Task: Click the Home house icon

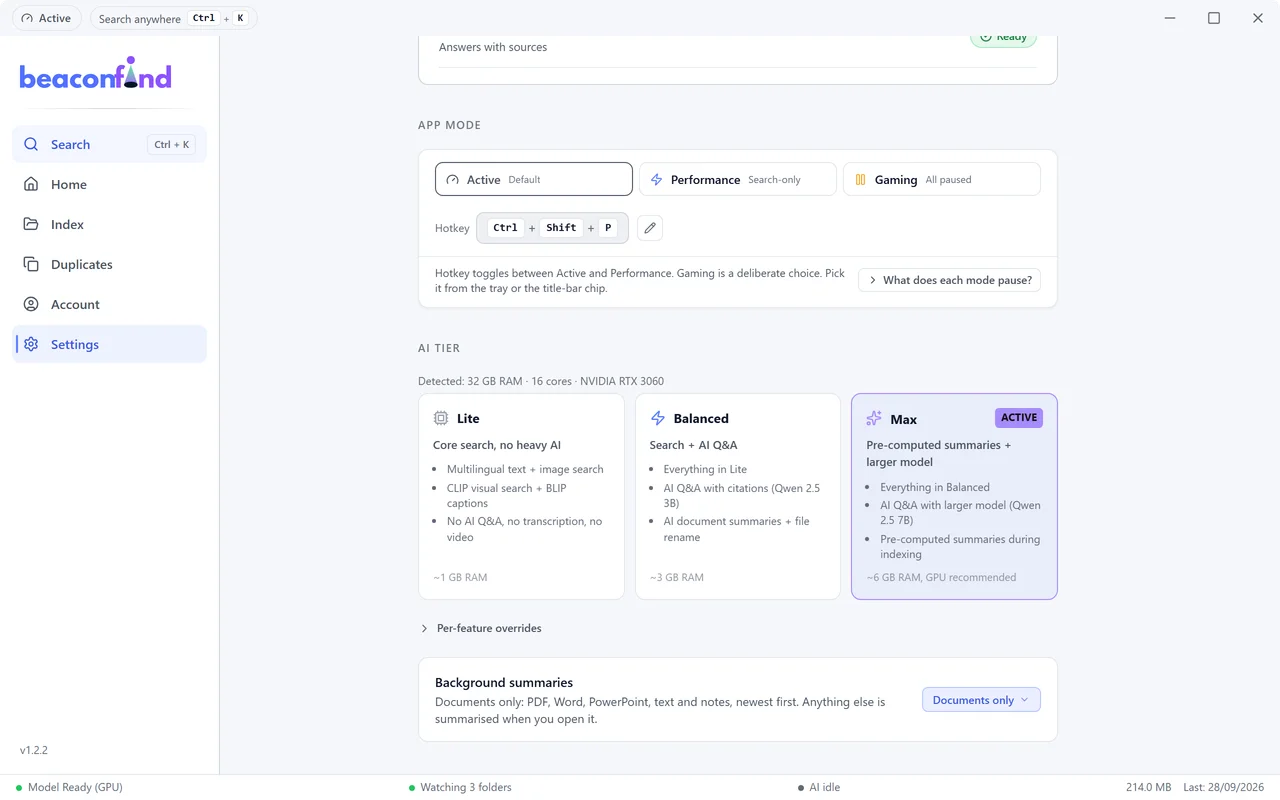Action: click(31, 184)
